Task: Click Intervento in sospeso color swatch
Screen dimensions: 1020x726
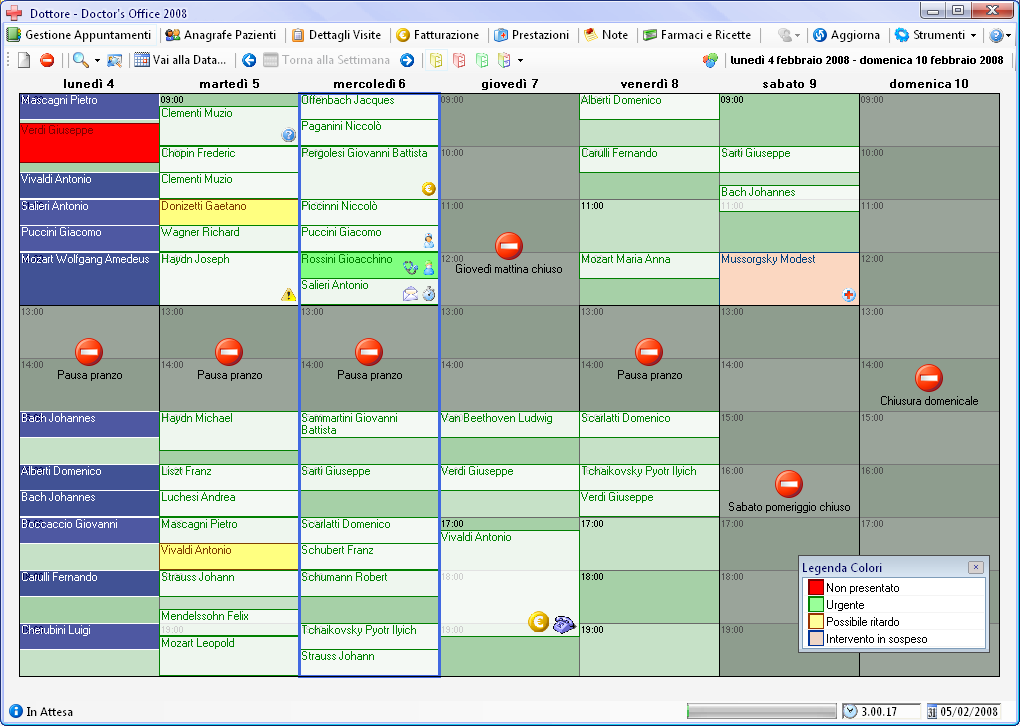Action: (816, 639)
